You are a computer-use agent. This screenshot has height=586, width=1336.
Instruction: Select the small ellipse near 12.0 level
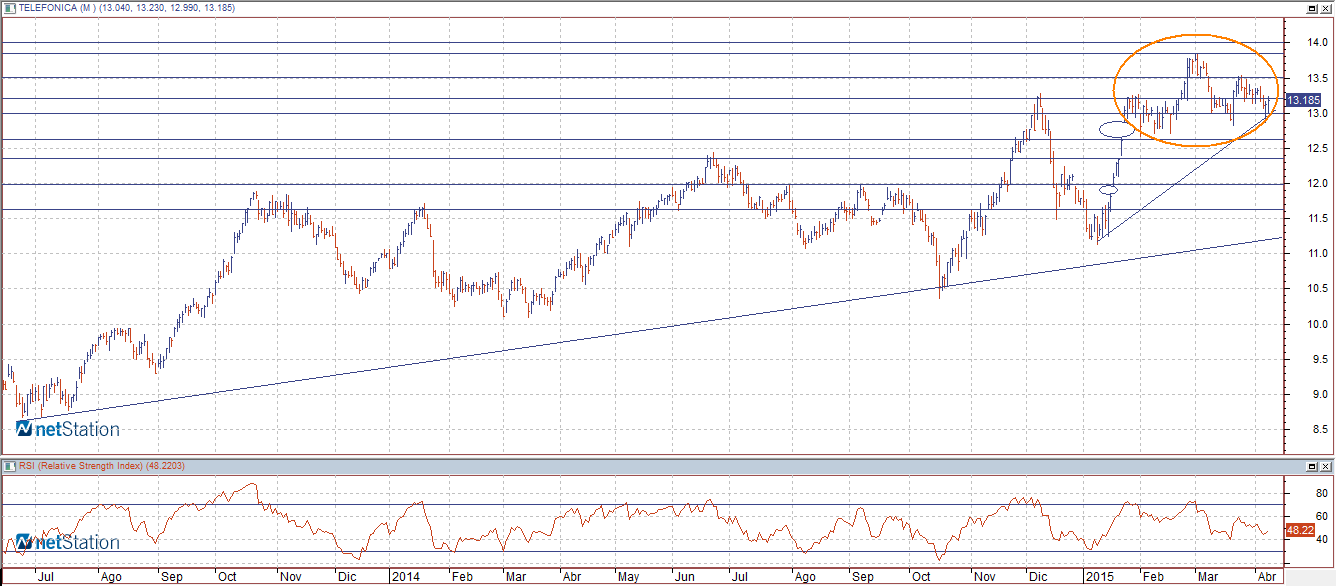(1109, 189)
